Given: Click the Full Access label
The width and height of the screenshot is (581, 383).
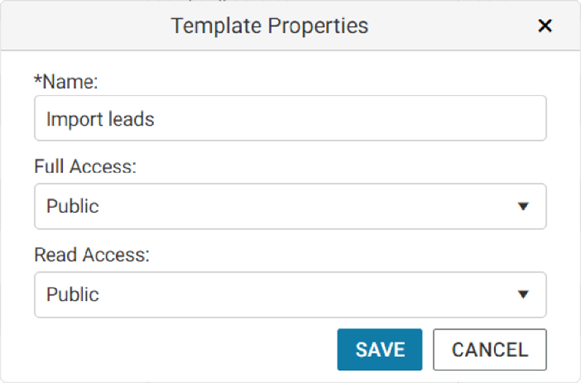Looking at the screenshot, I should click(85, 166).
